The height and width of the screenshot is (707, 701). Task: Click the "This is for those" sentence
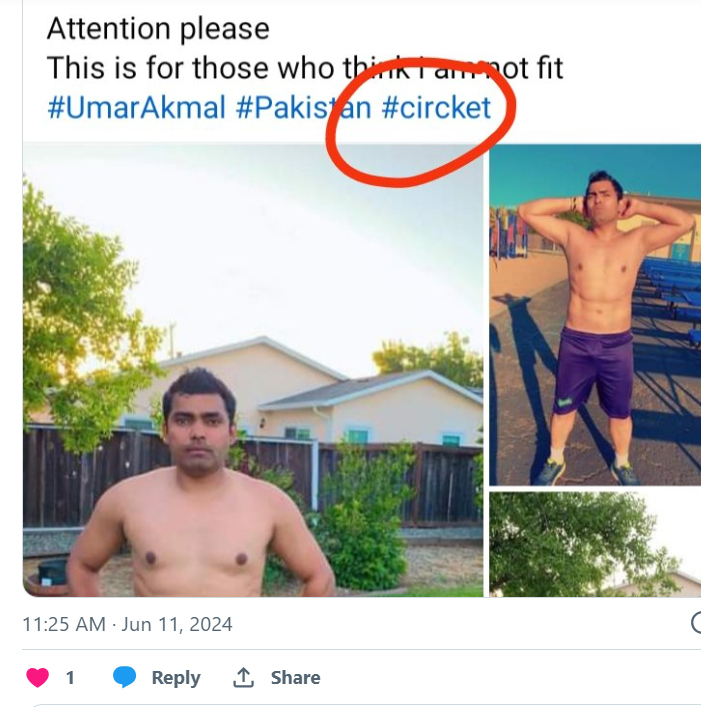click(x=305, y=68)
